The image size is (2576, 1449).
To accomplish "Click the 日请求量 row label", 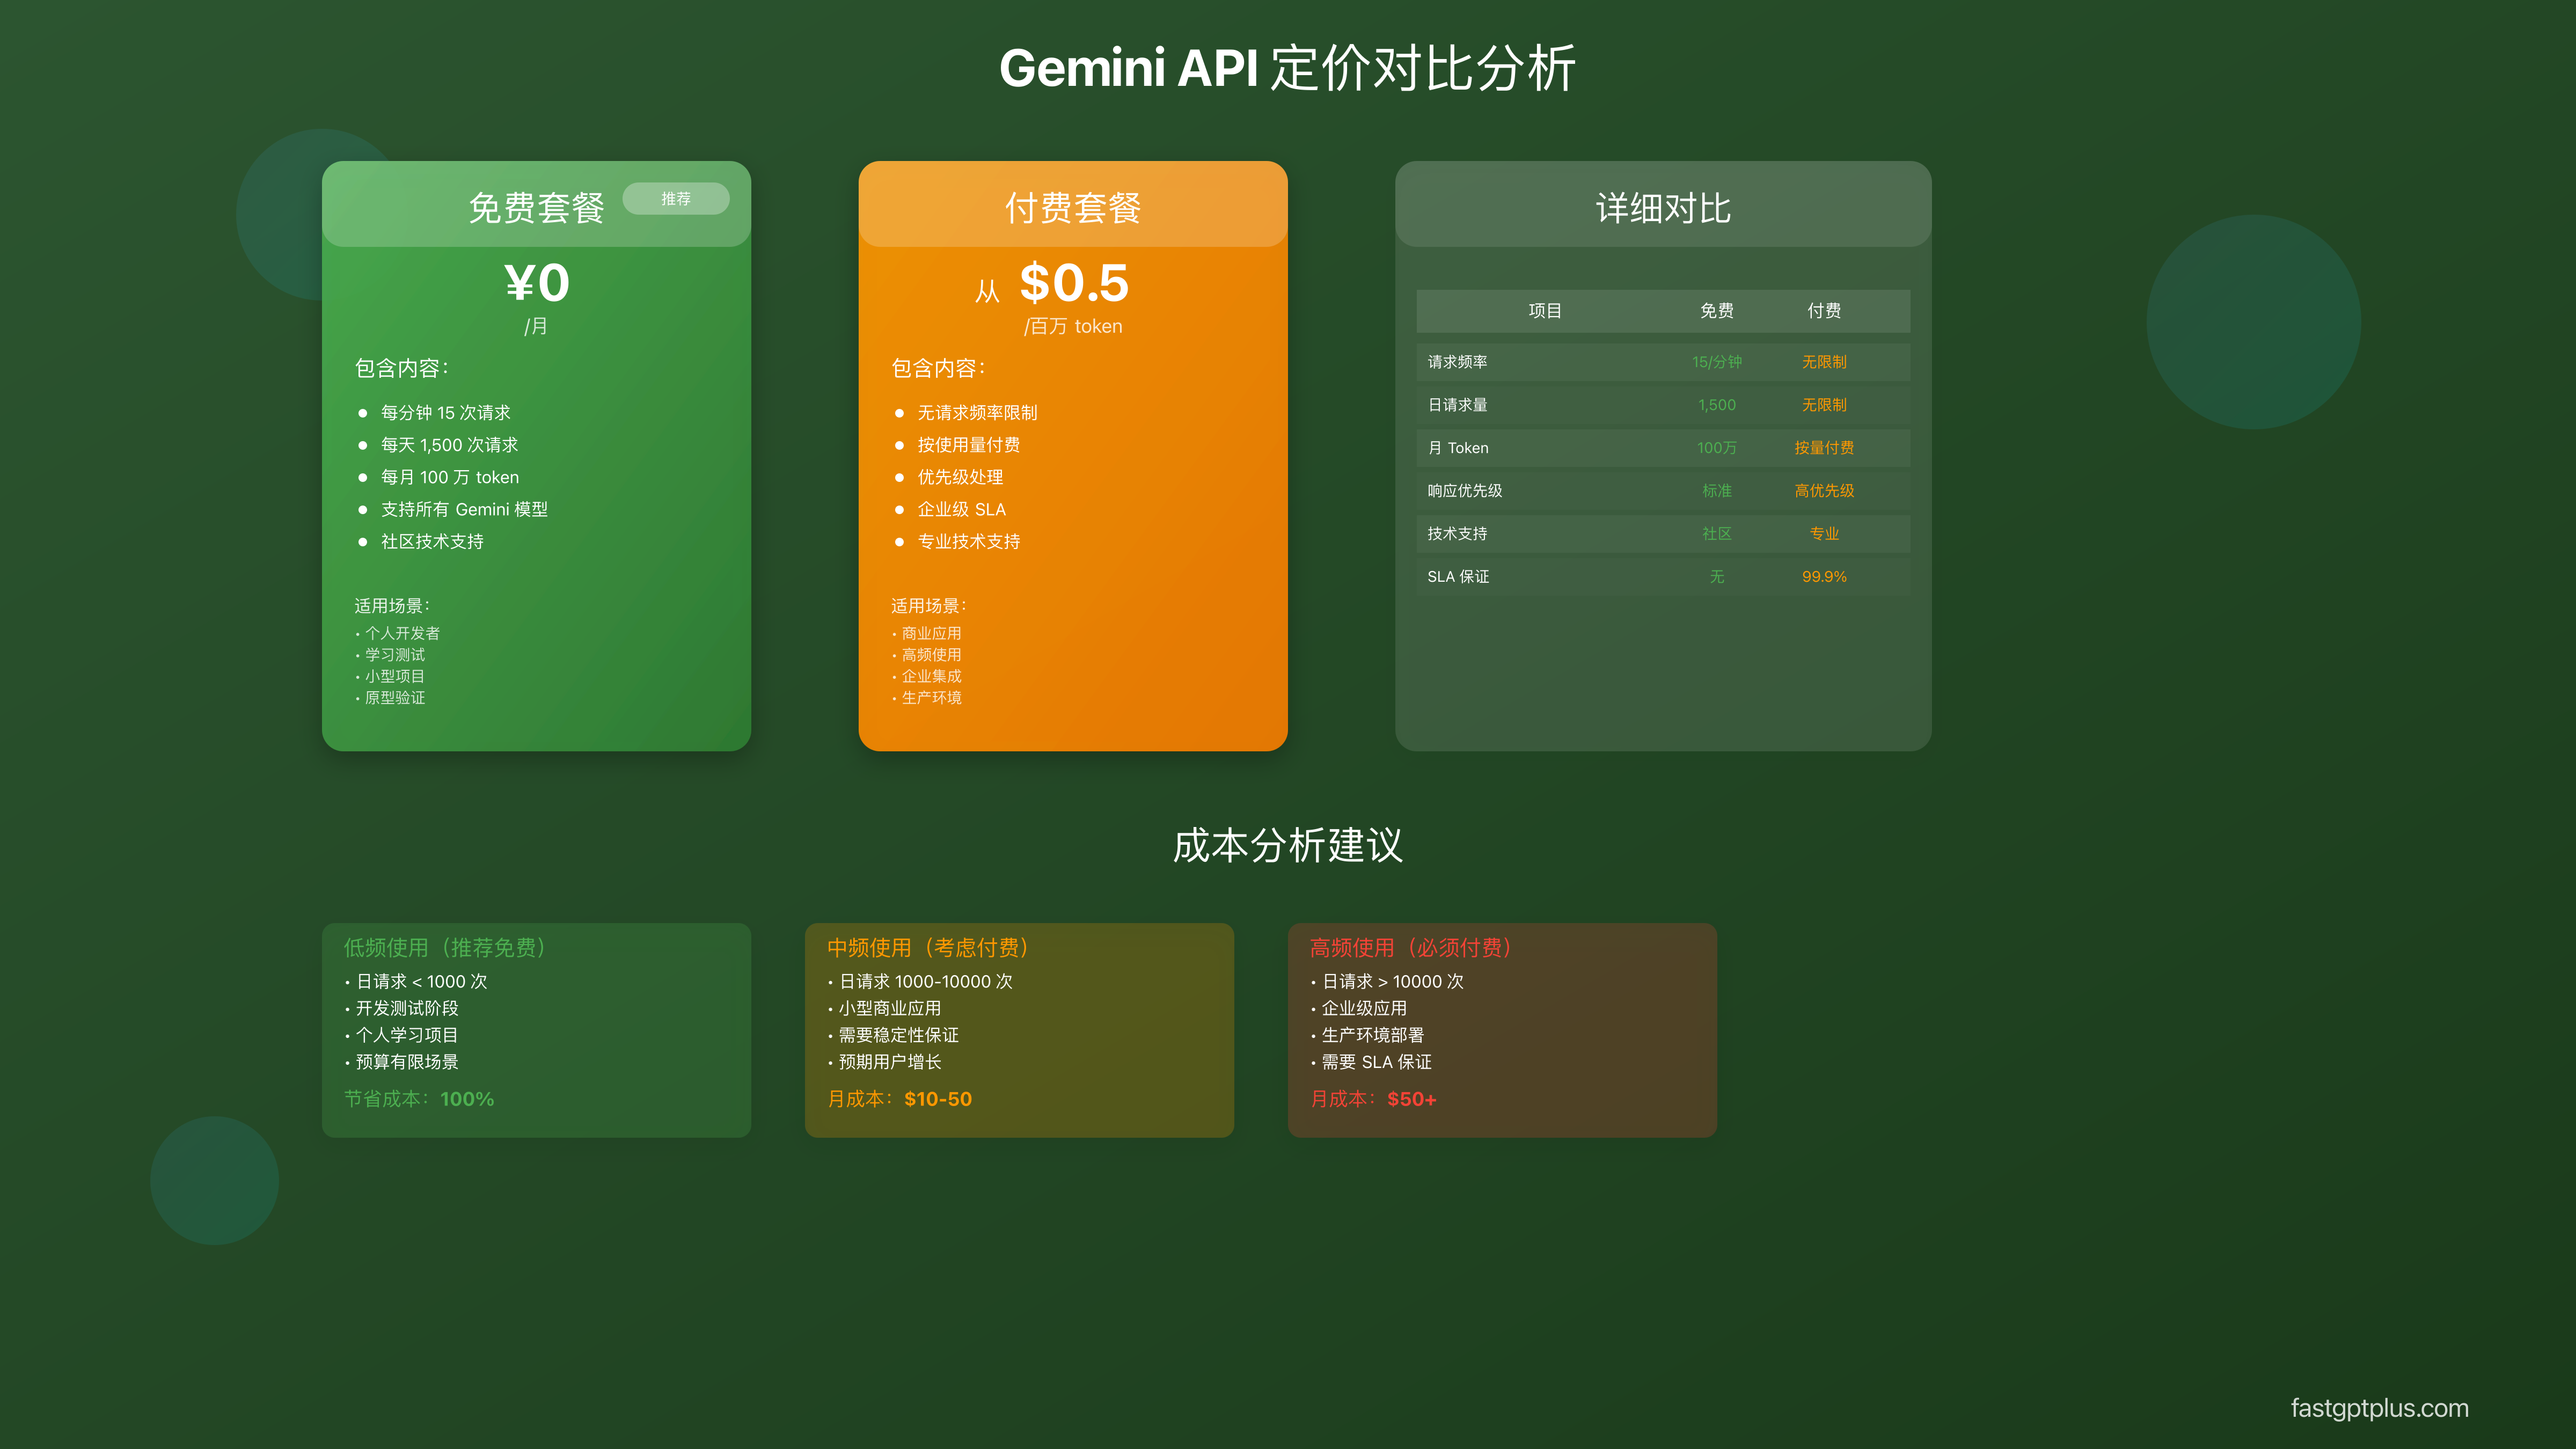I will (1457, 405).
